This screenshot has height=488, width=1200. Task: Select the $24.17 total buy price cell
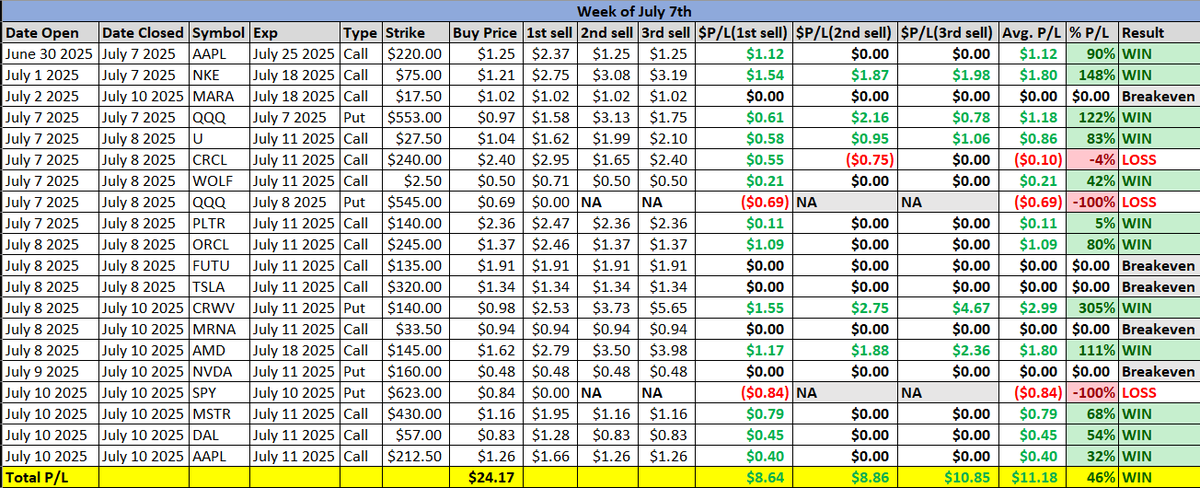(486, 477)
